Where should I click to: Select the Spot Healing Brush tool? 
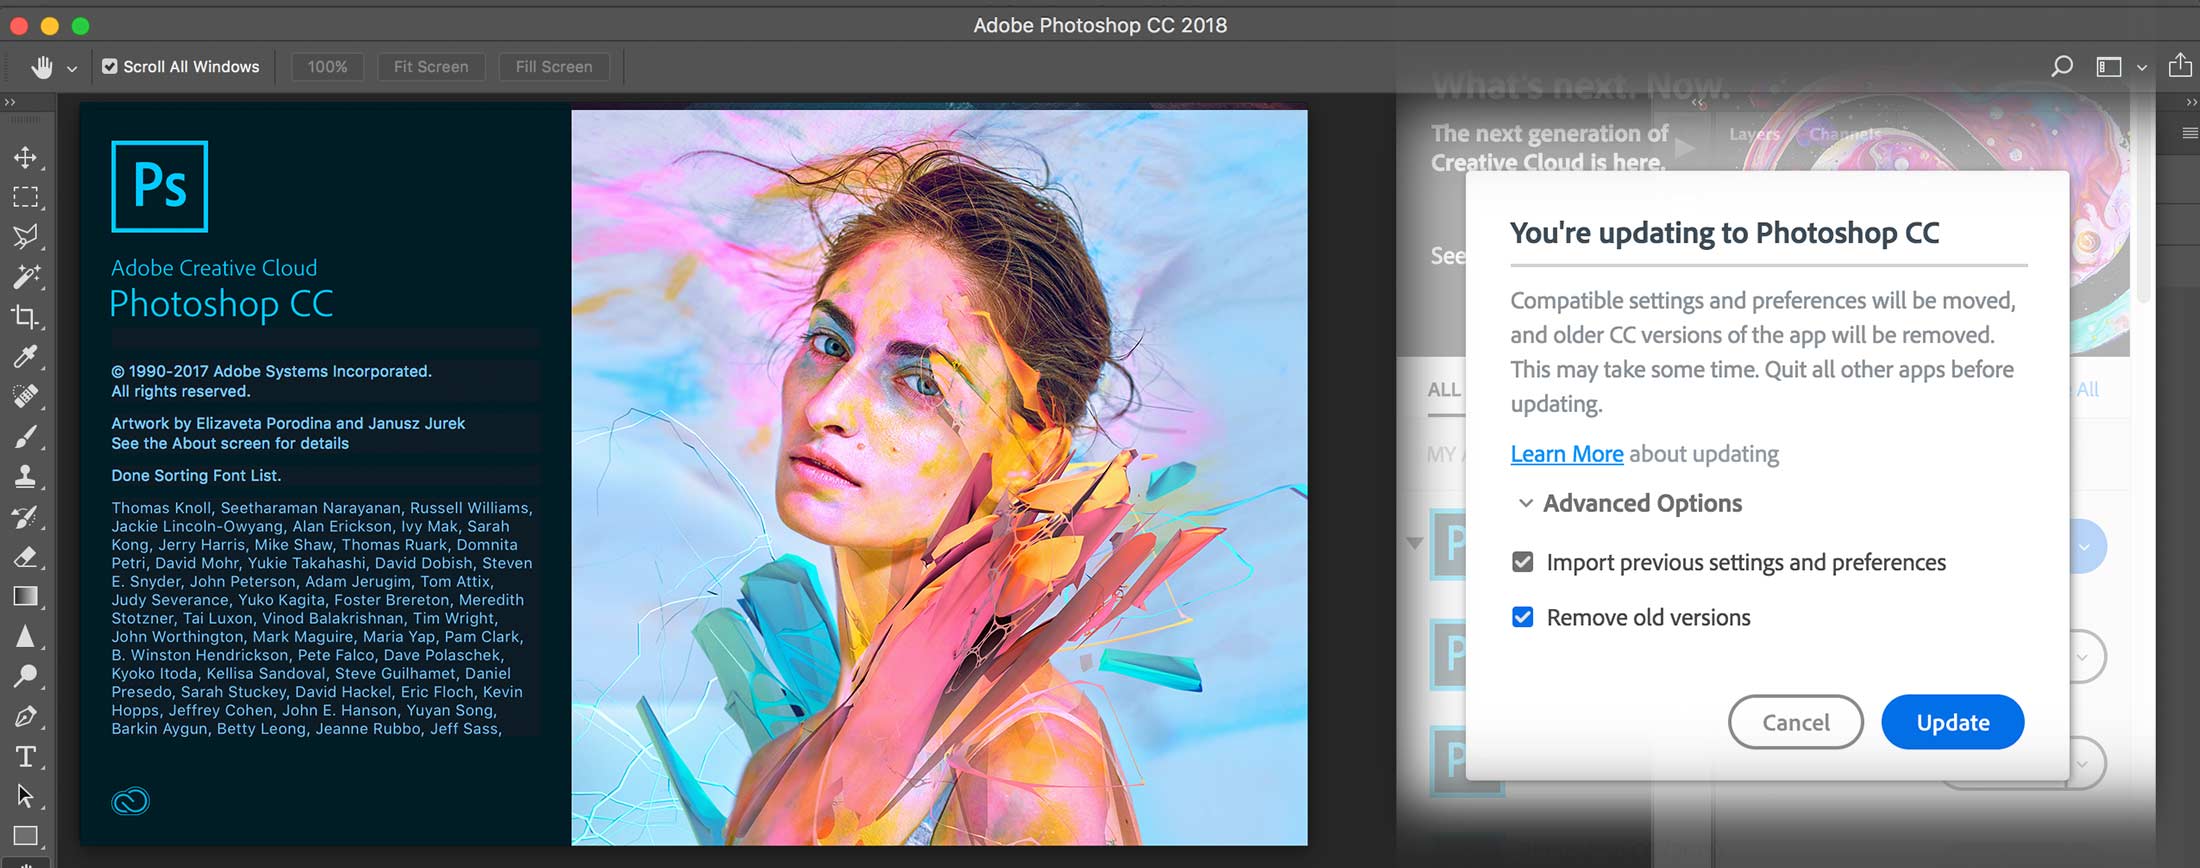(25, 397)
